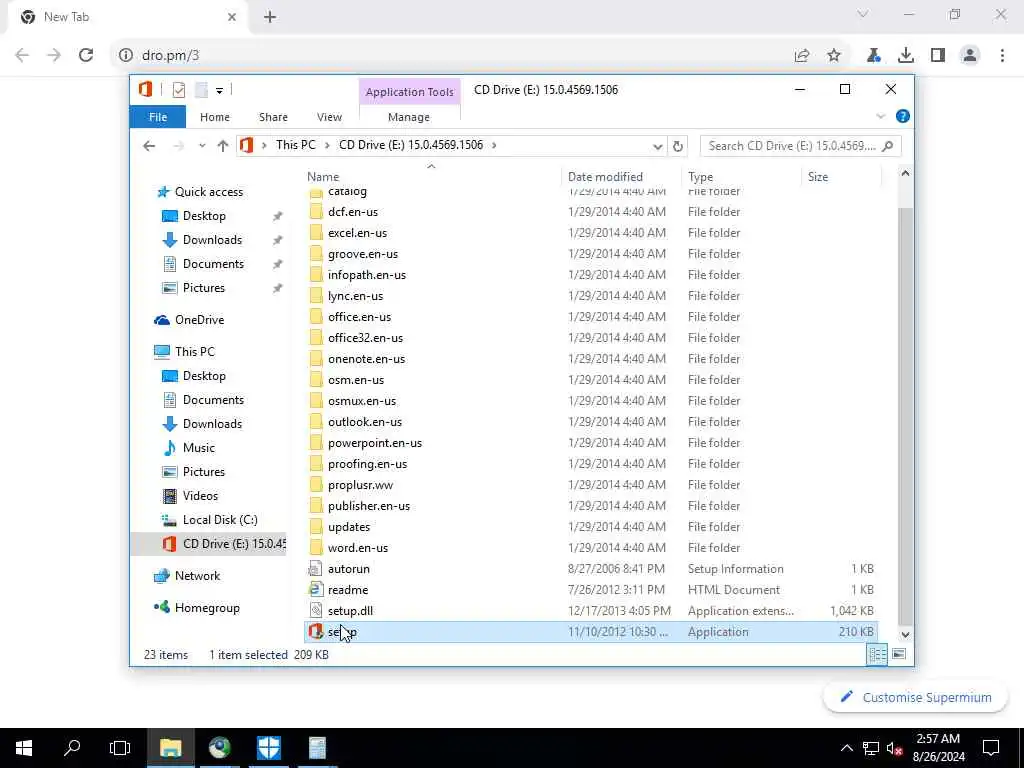The width and height of the screenshot is (1024, 768).
Task: Select the setup.dll file icon
Action: pos(316,611)
